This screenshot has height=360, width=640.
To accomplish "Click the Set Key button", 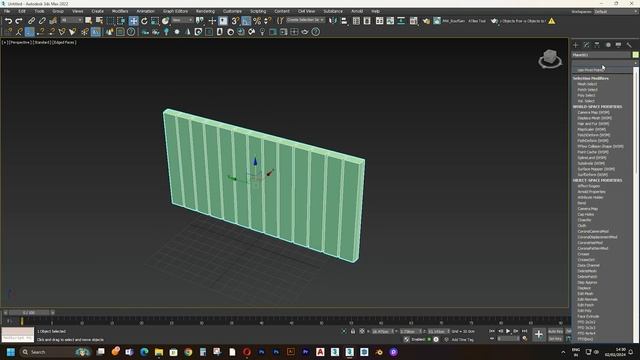I will [555, 339].
